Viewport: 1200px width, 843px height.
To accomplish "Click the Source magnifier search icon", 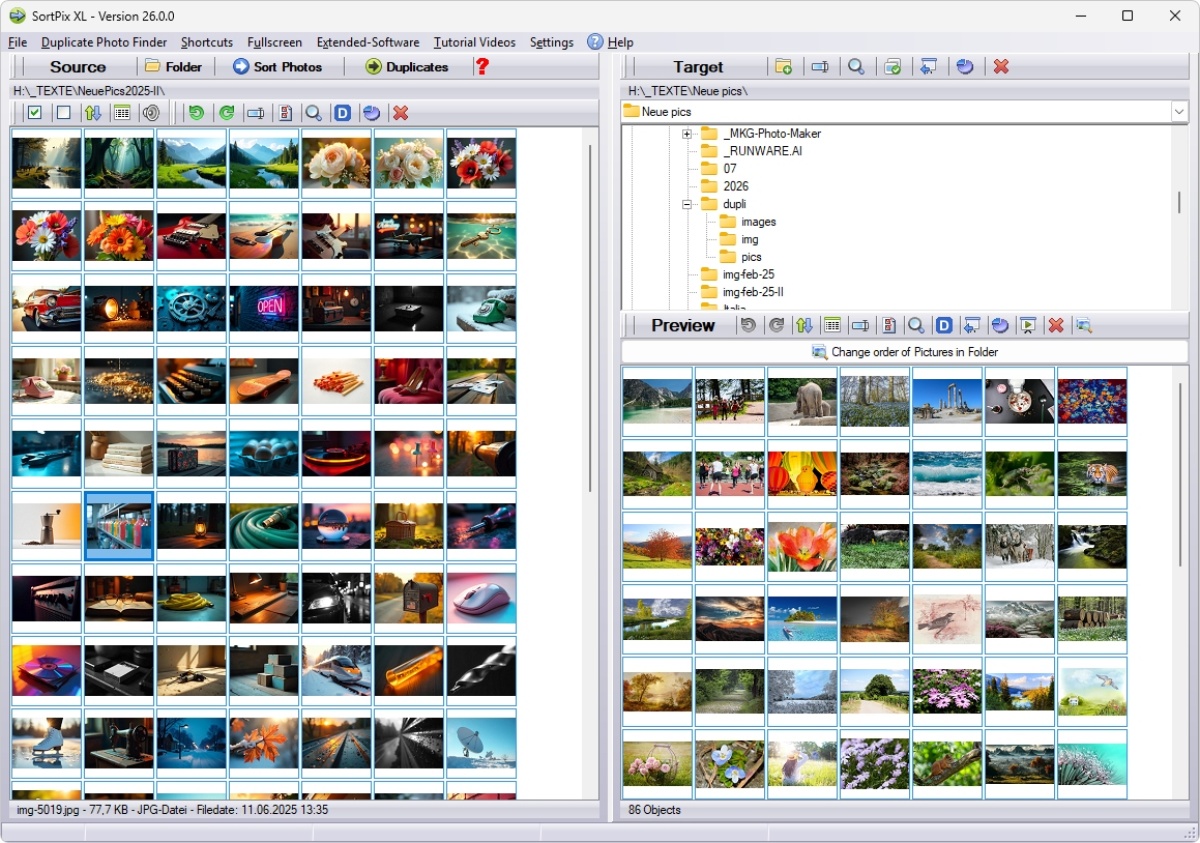I will [314, 113].
